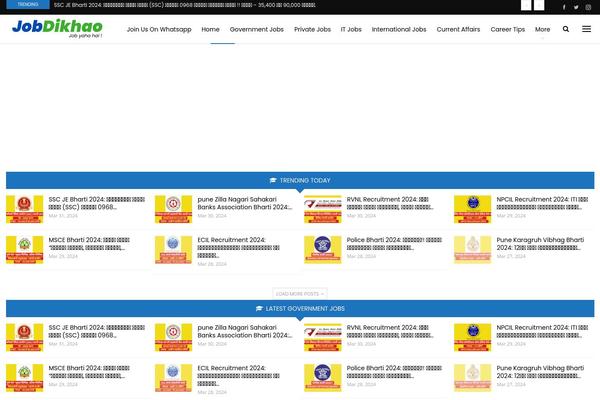
Task: Click the Latest Government Jobs section heading
Action: 305,309
